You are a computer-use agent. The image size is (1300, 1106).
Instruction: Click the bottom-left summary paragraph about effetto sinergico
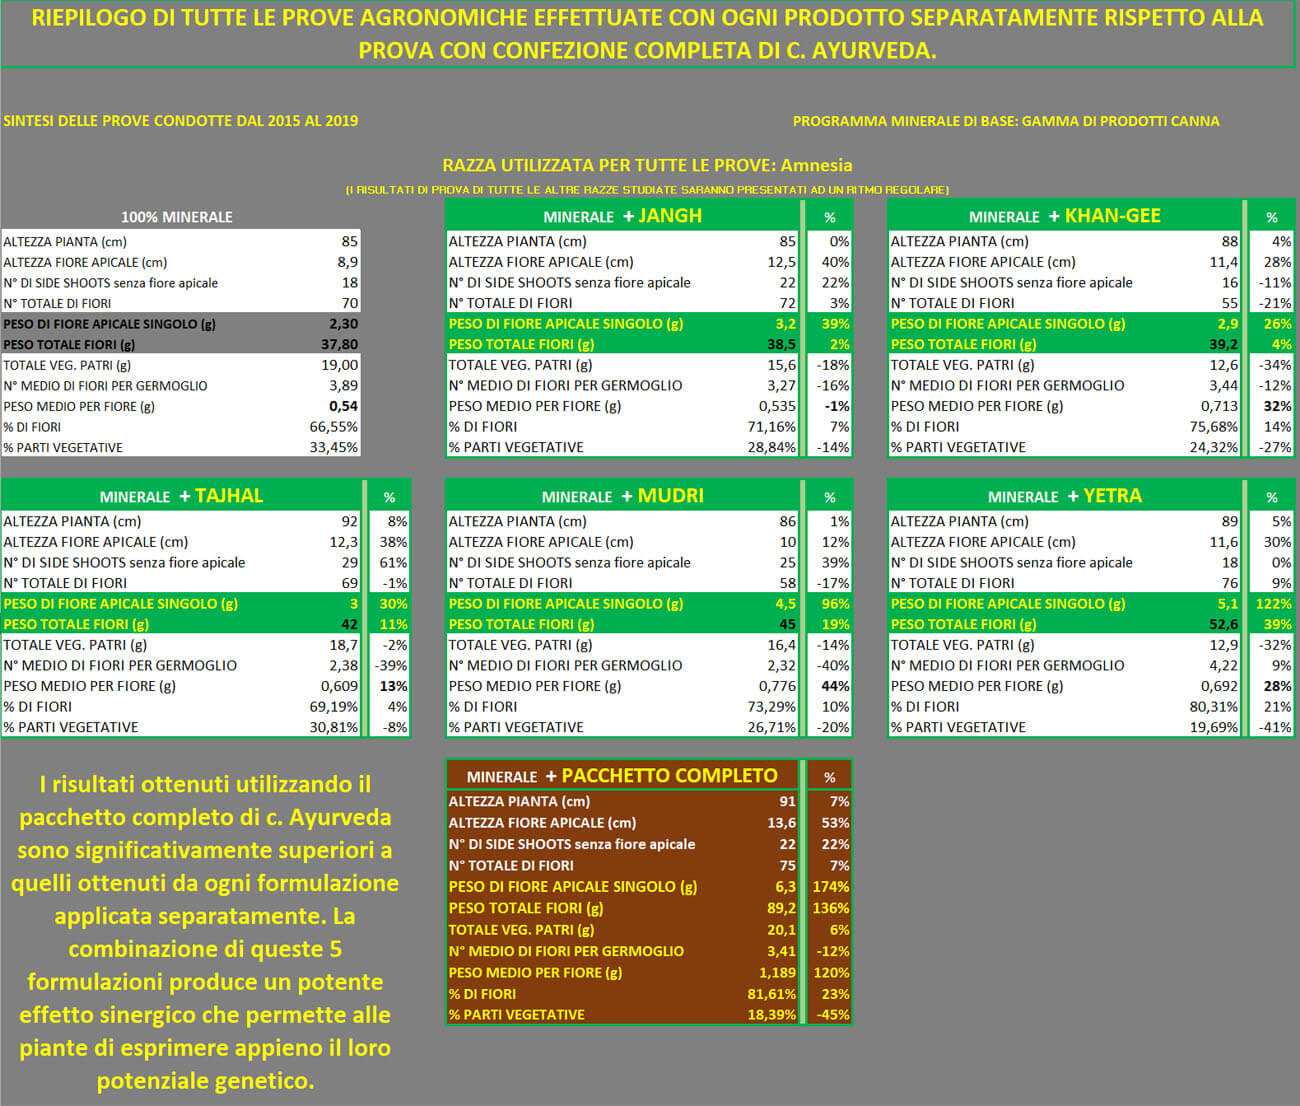205,932
